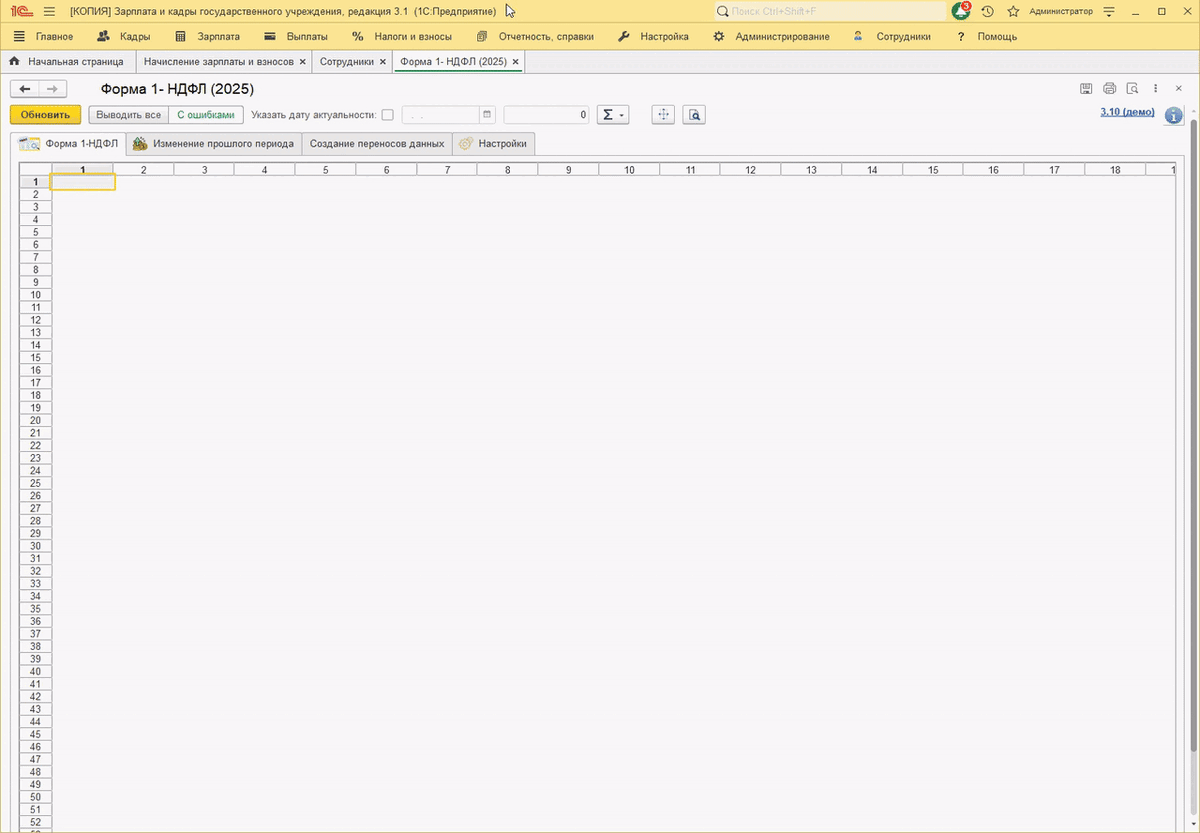Switch to Создание переносов данных tab
The width and height of the screenshot is (1200, 833).
coord(377,144)
